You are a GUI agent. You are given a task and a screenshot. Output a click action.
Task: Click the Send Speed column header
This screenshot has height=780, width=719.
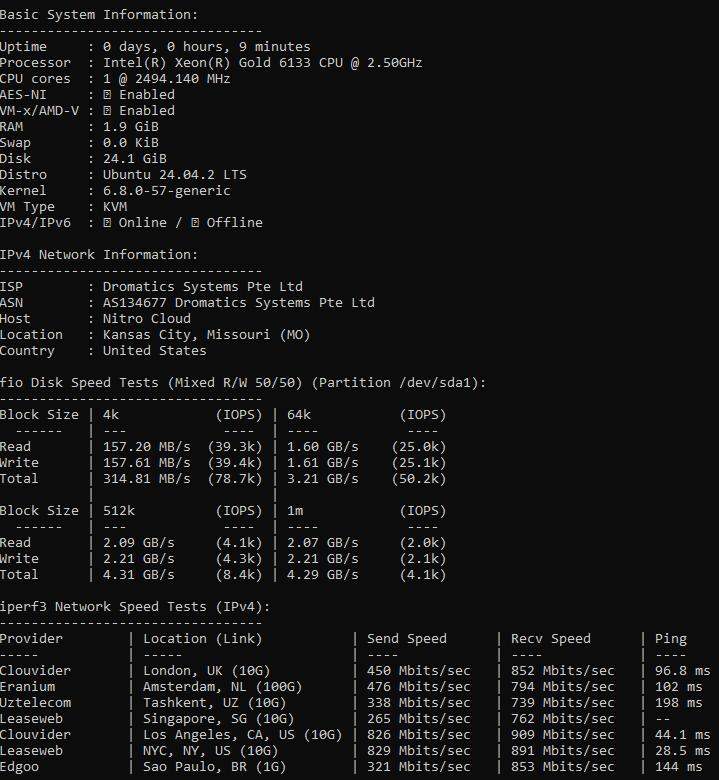407,639
